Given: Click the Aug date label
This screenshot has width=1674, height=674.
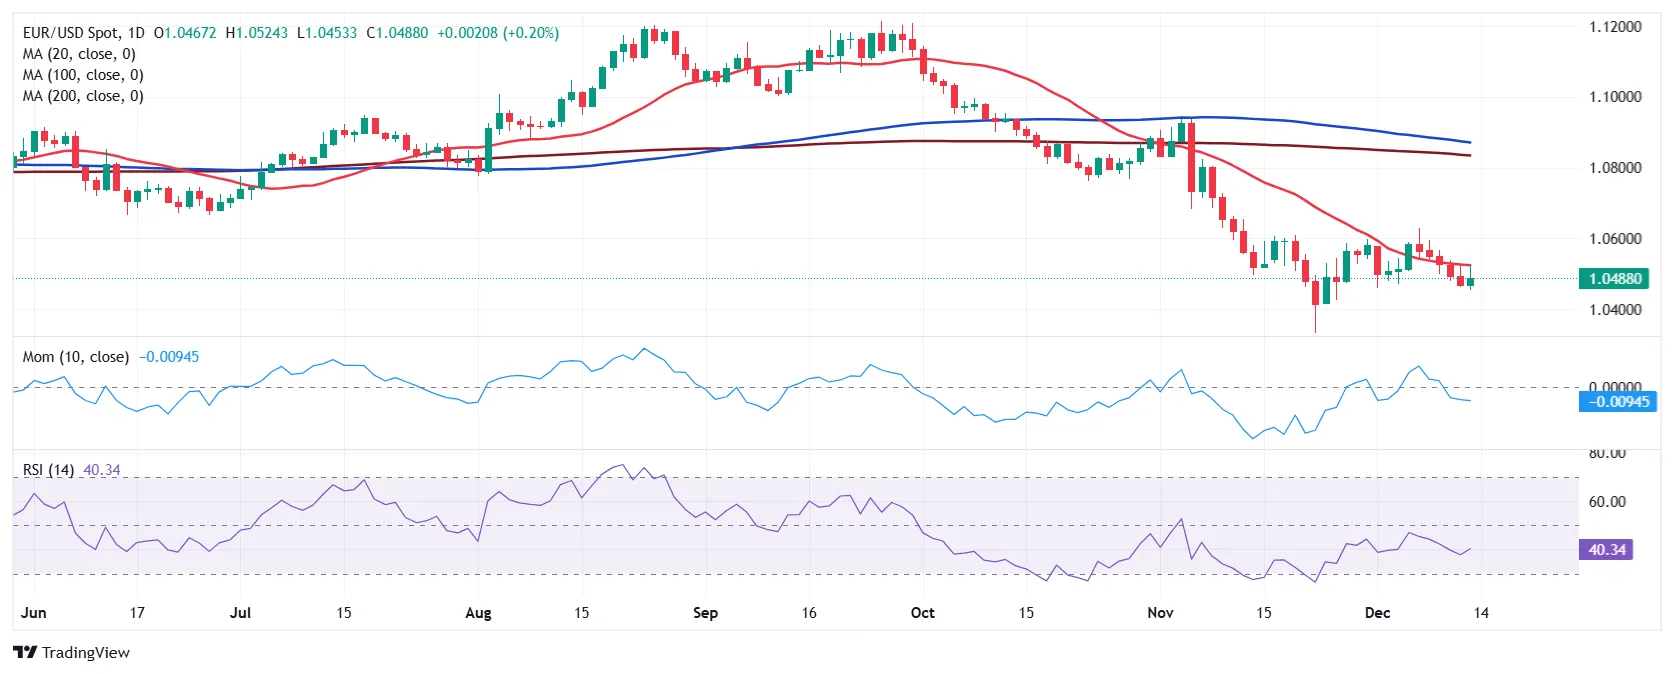Looking at the screenshot, I should pos(478,613).
